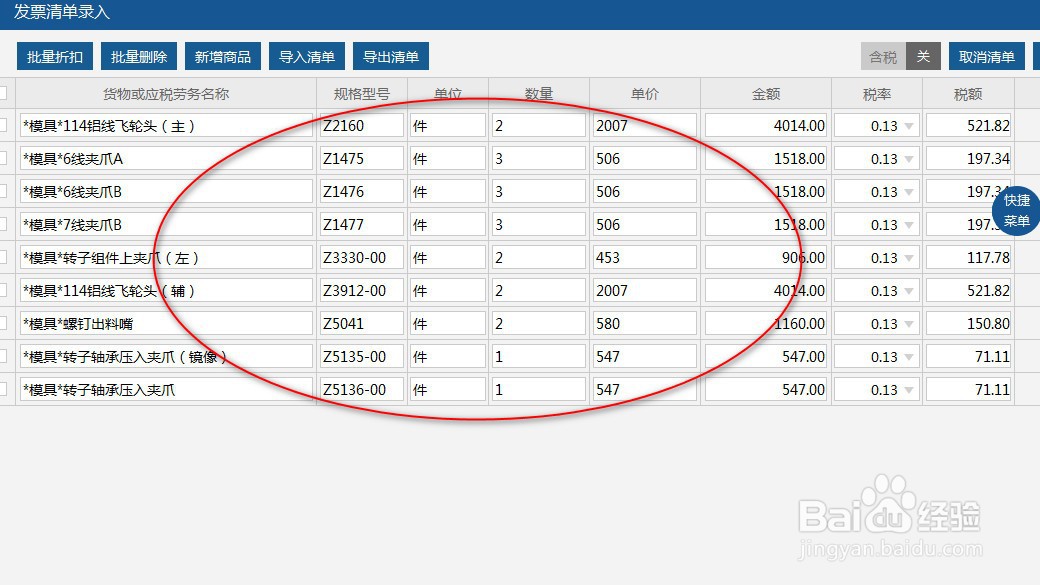Open tax rate dropdown for Z5136-00 row
This screenshot has width=1040, height=585.
[x=909, y=390]
